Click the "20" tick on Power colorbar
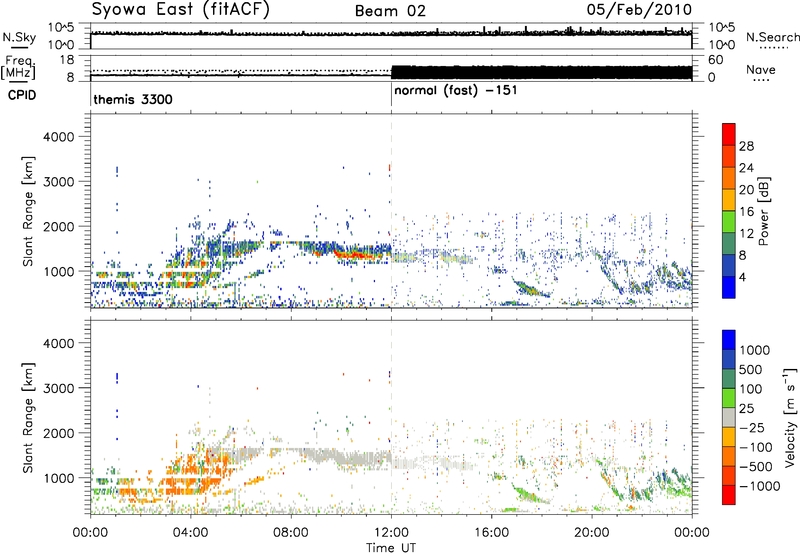 746,190
